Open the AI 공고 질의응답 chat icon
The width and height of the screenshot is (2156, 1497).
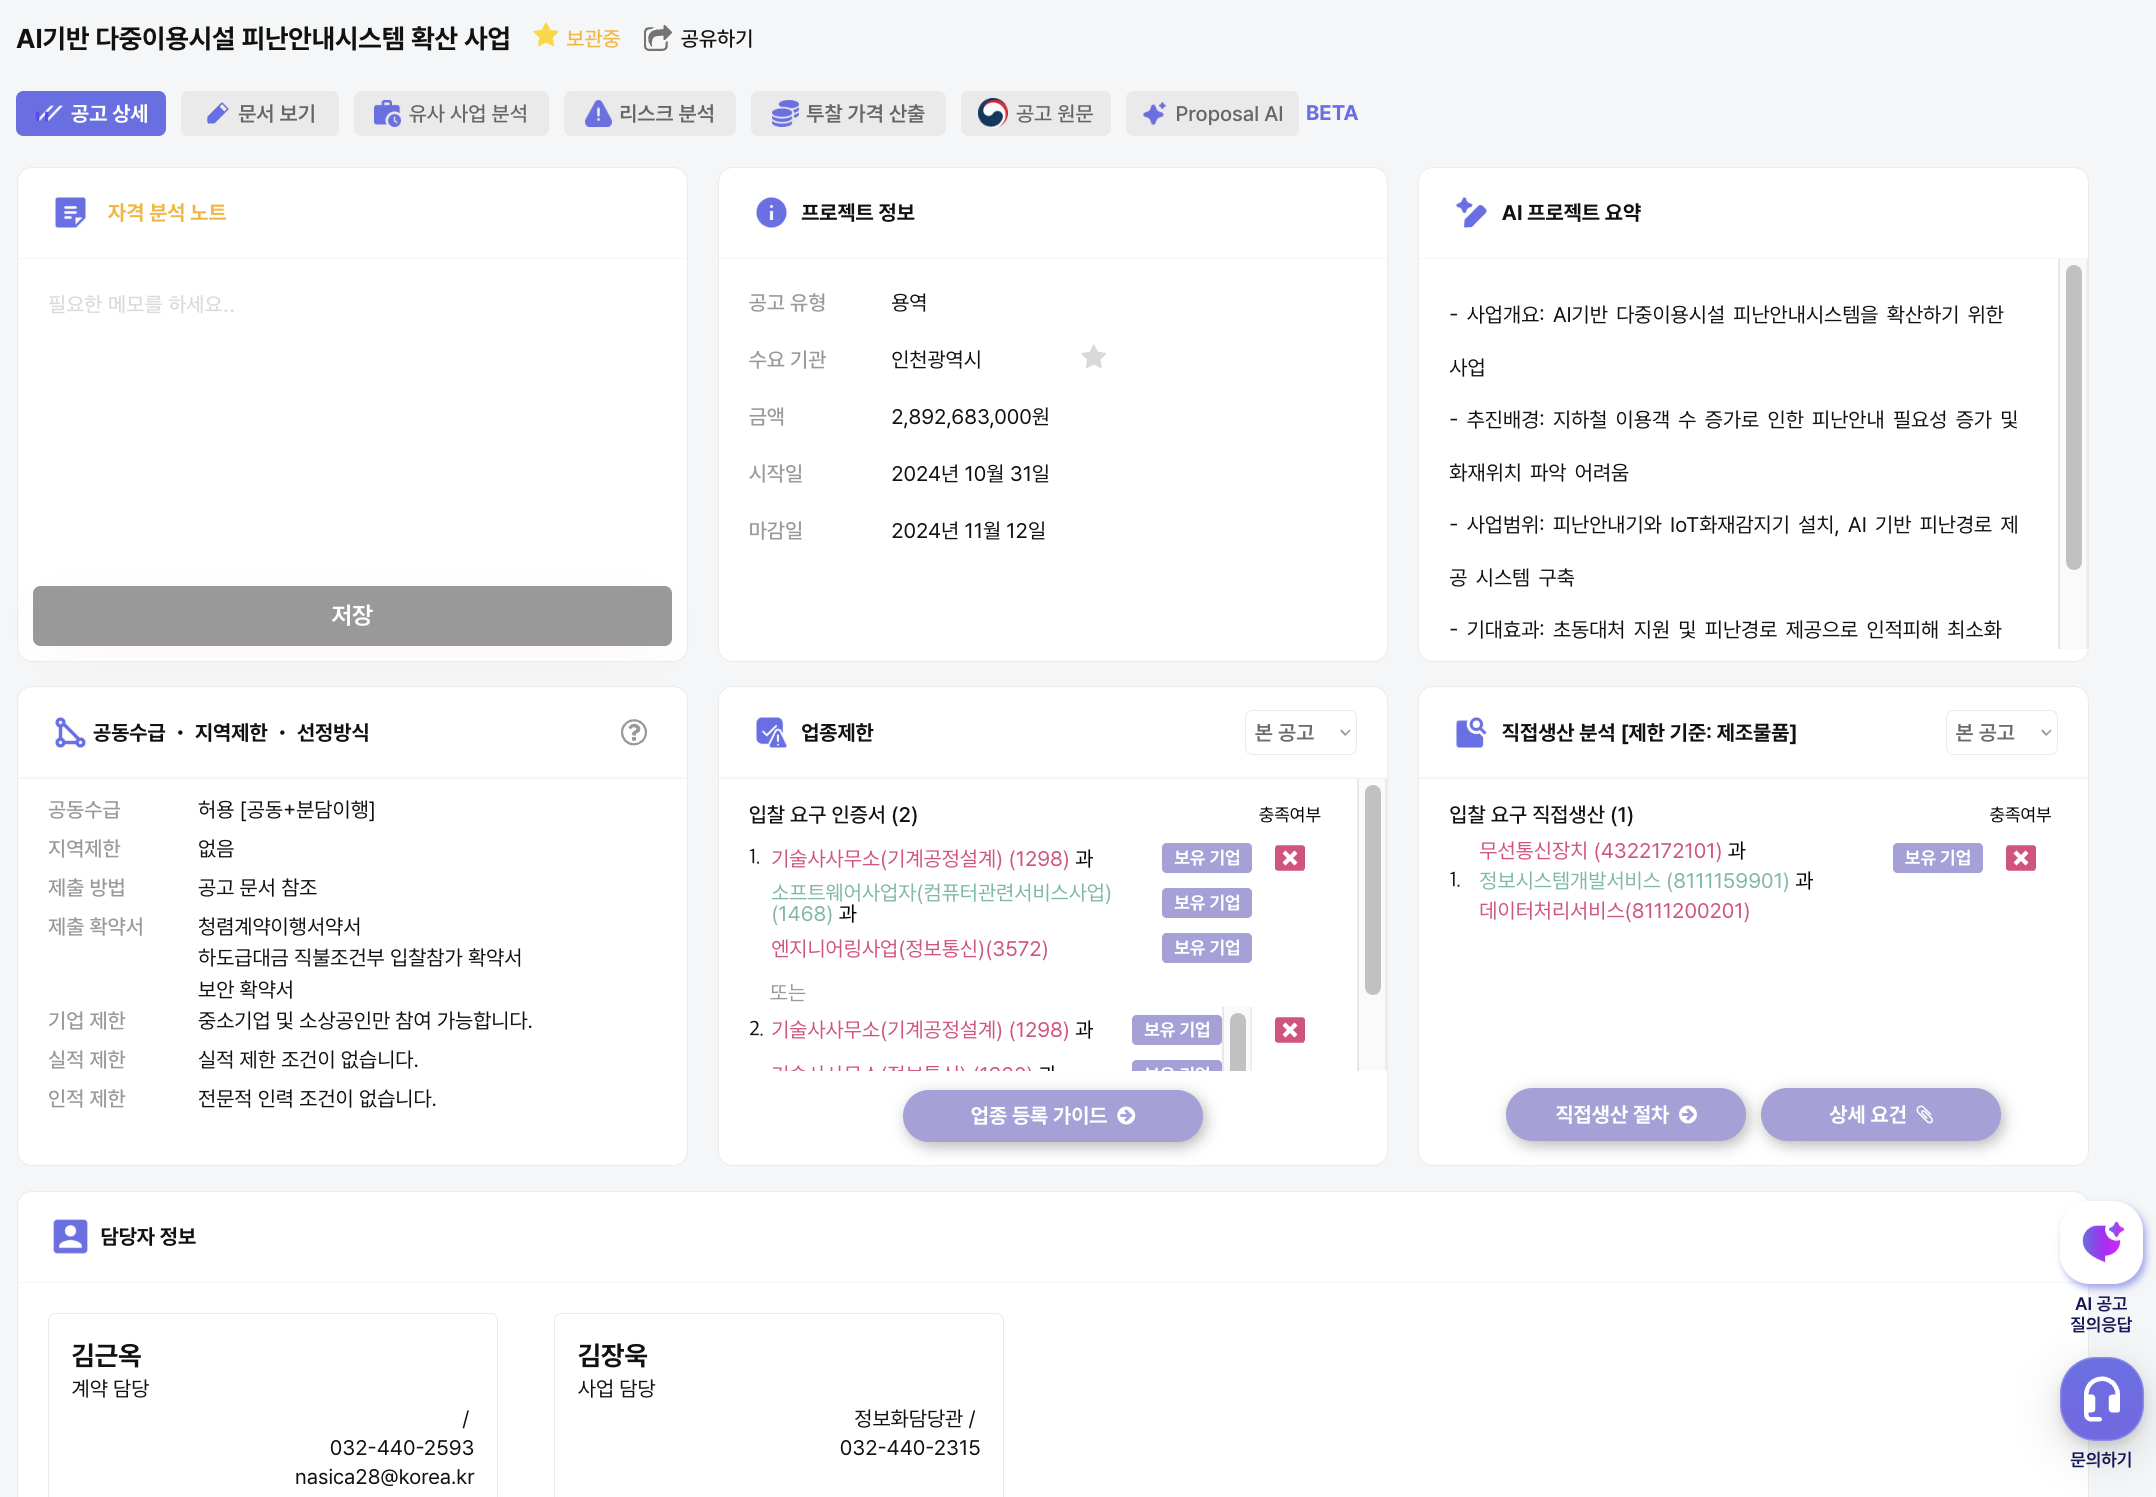tap(2100, 1243)
